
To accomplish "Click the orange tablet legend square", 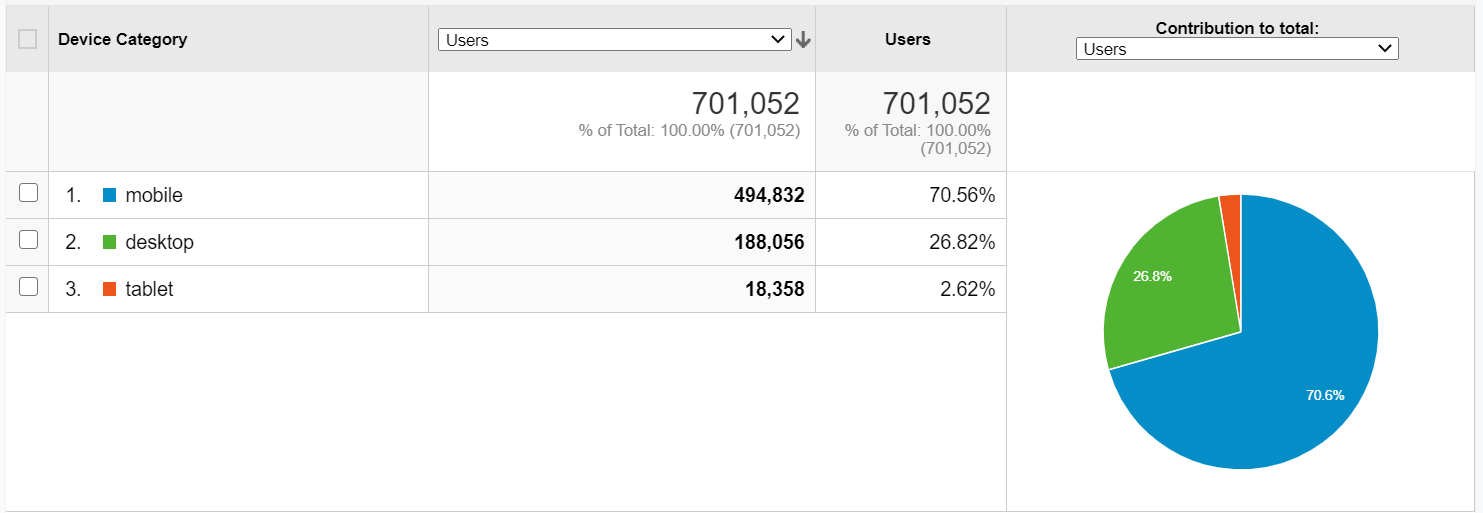I will [x=110, y=289].
